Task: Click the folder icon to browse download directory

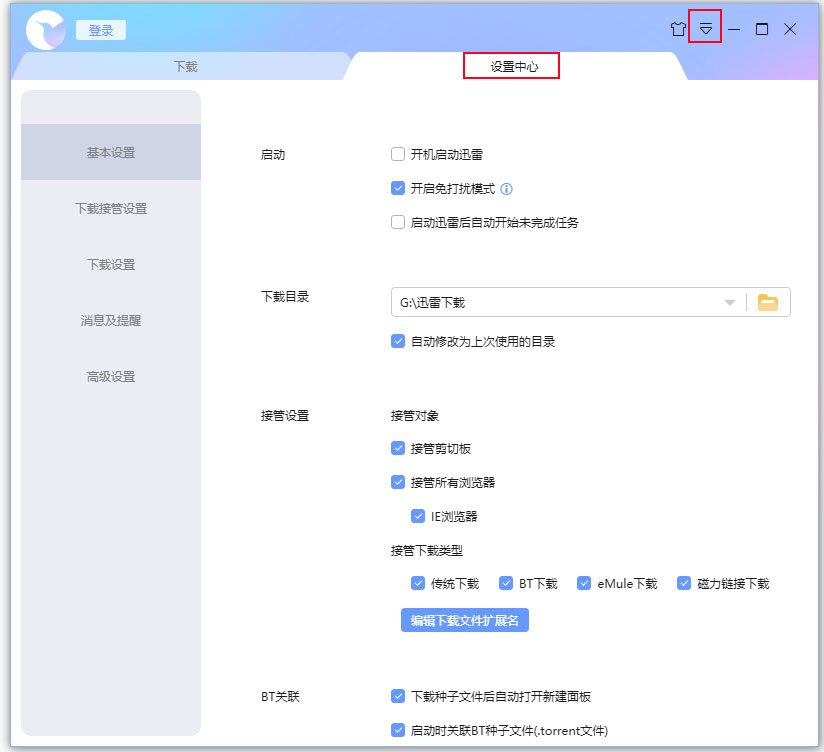Action: (x=768, y=301)
